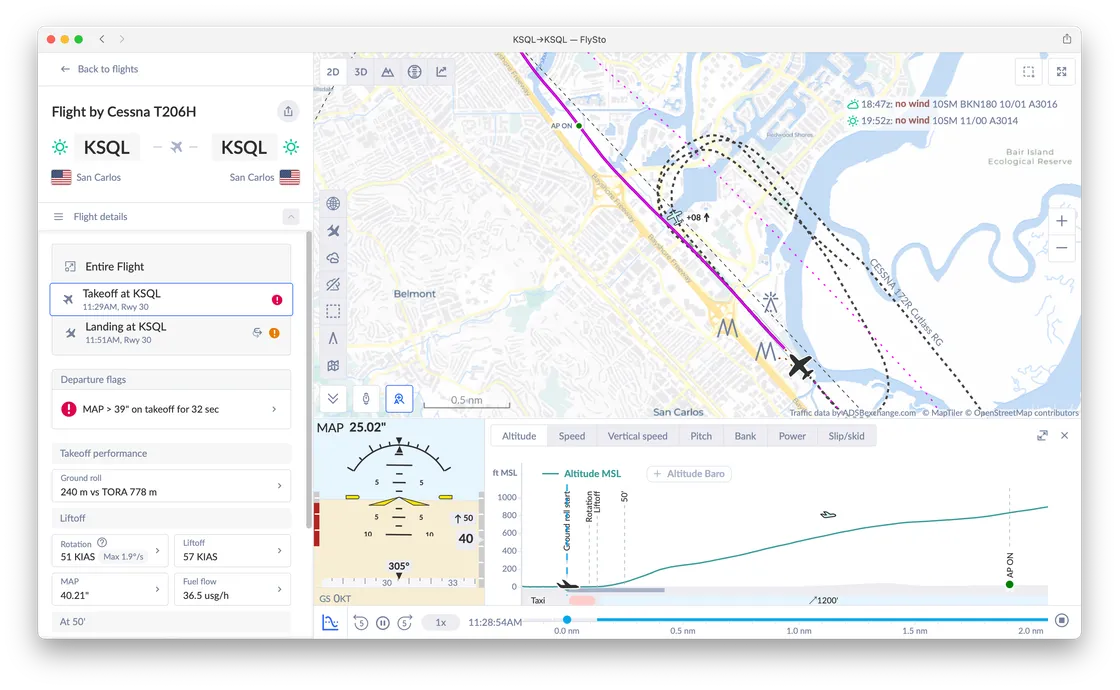Open the Slip/skid chart tab
This screenshot has width=1120, height=690.
tap(846, 436)
